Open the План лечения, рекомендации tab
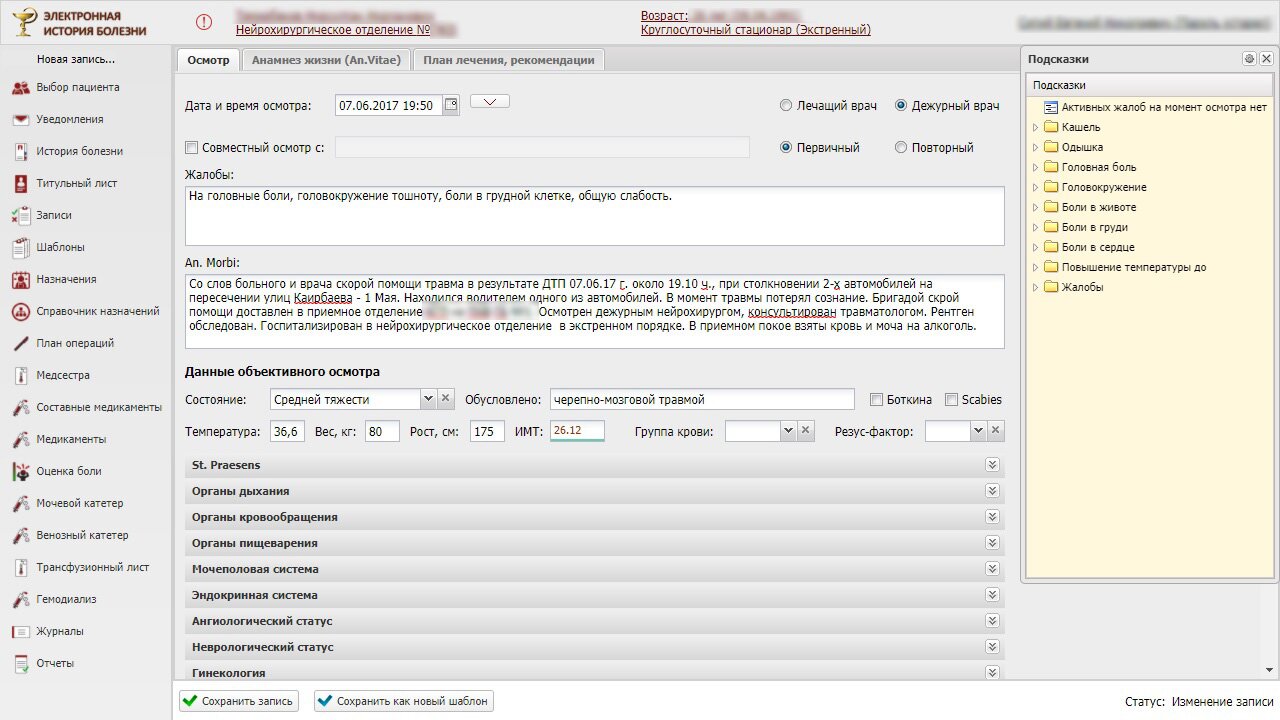Screen dimensions: 1280x720 (x=508, y=60)
